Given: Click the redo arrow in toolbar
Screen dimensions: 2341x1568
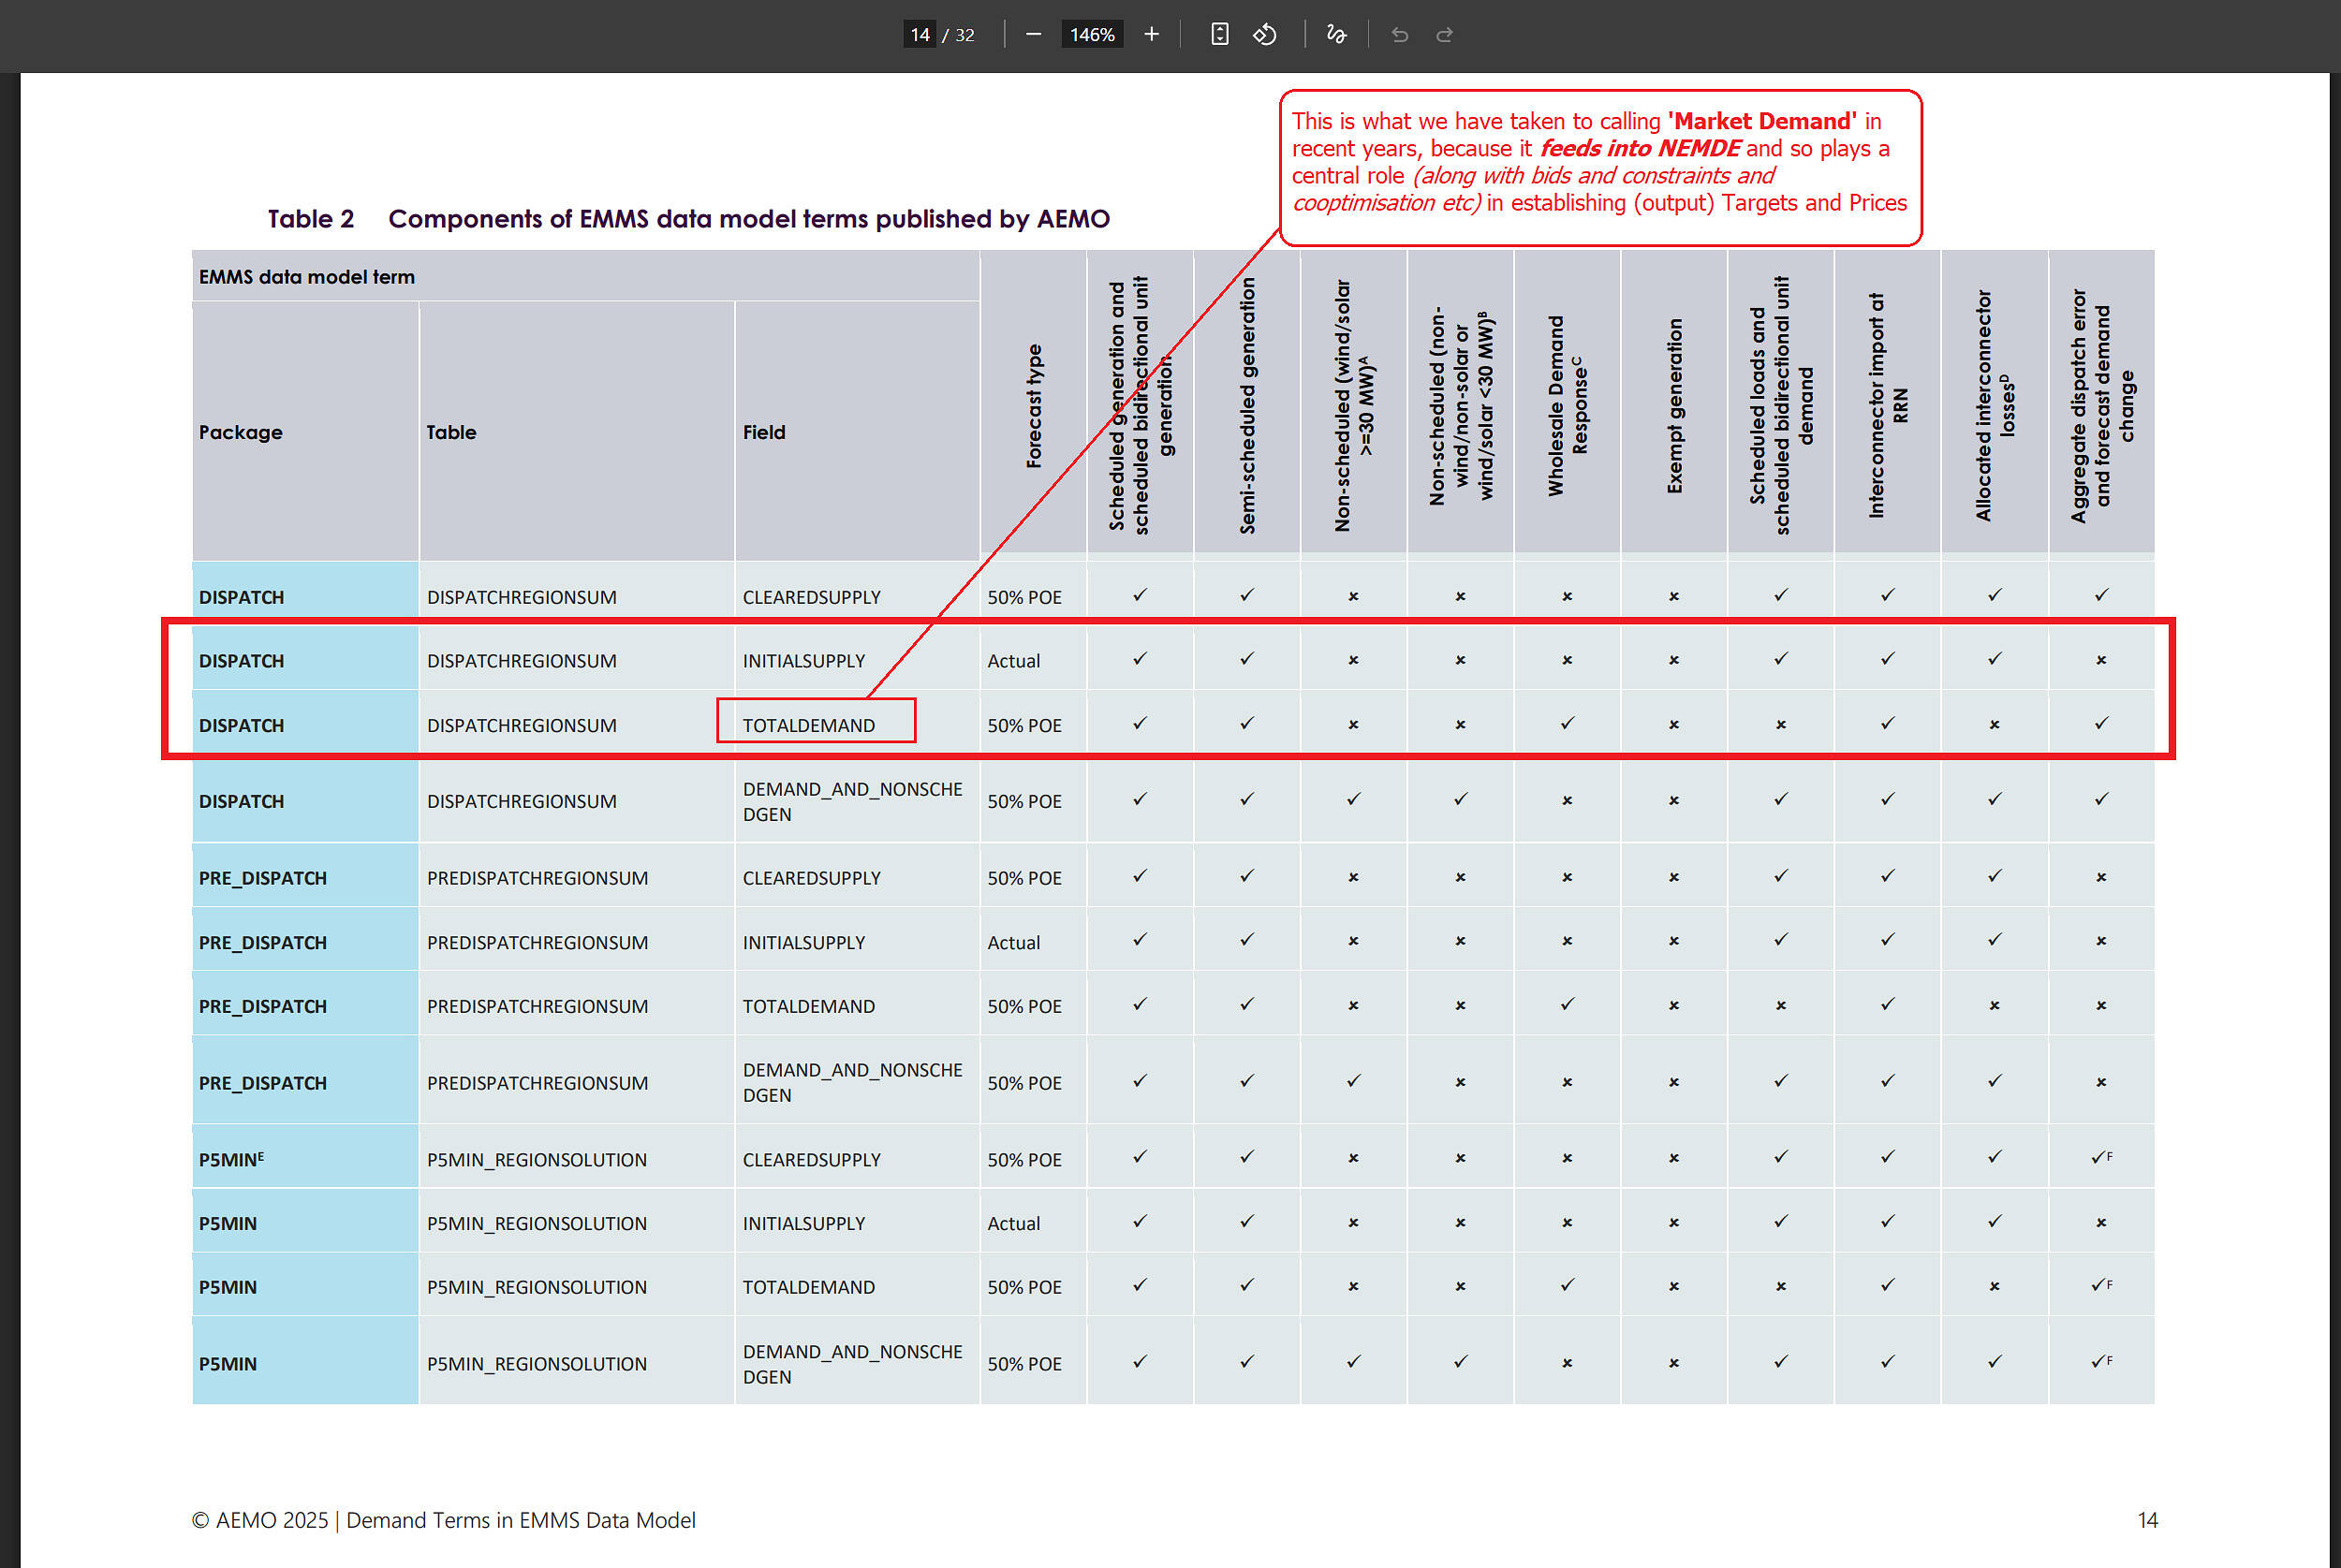Looking at the screenshot, I should tap(1444, 35).
